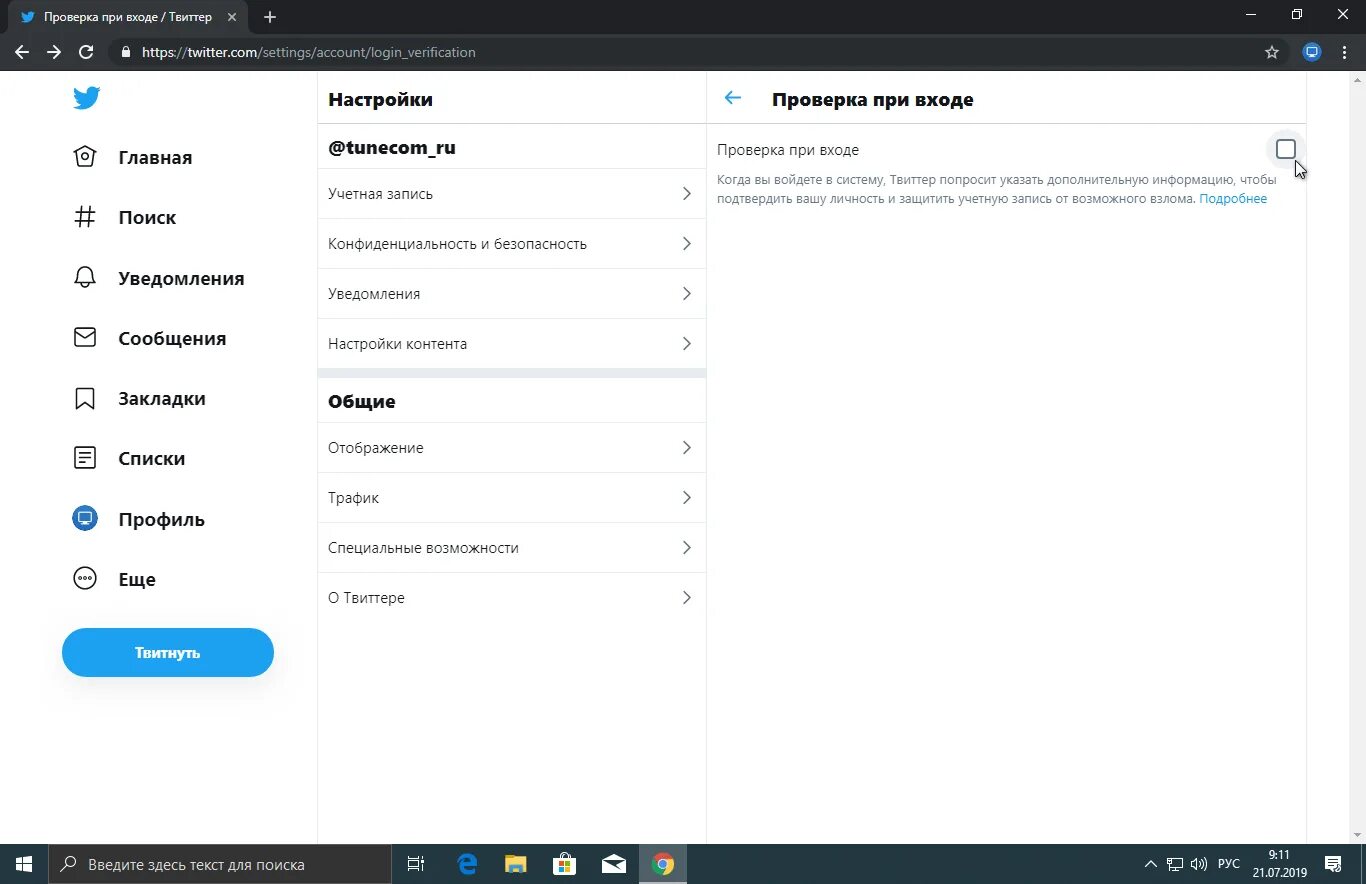Select Сообщения in sidebar
Viewport: 1366px width, 884px height.
172,338
